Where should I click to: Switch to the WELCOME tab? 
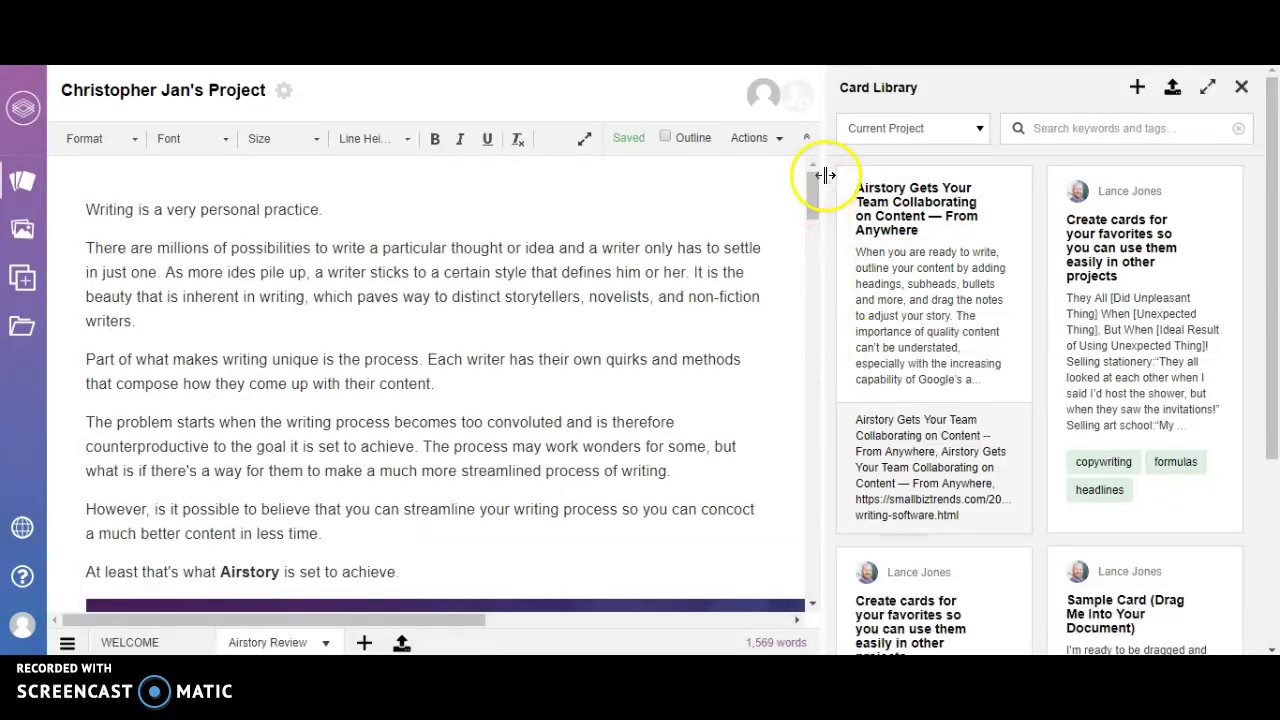pos(130,643)
